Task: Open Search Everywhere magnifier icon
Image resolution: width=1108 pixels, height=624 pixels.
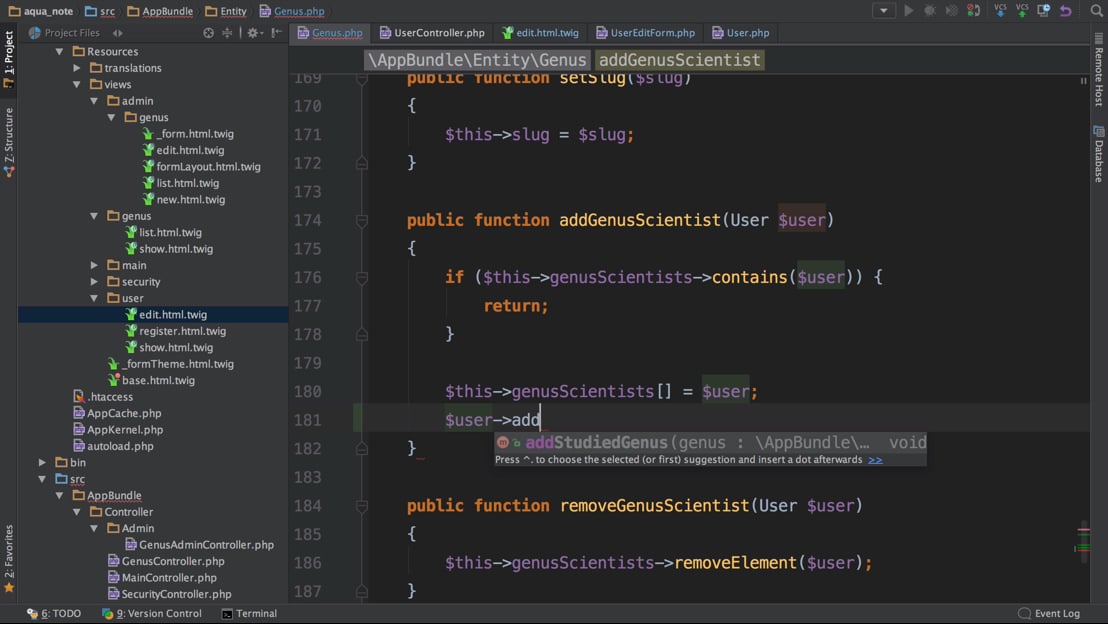Action: point(1096,11)
